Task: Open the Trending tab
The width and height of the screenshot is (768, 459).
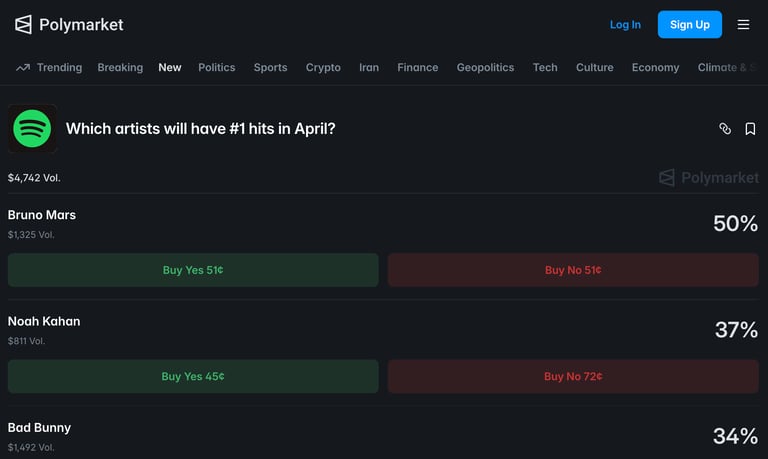Action: [50, 68]
